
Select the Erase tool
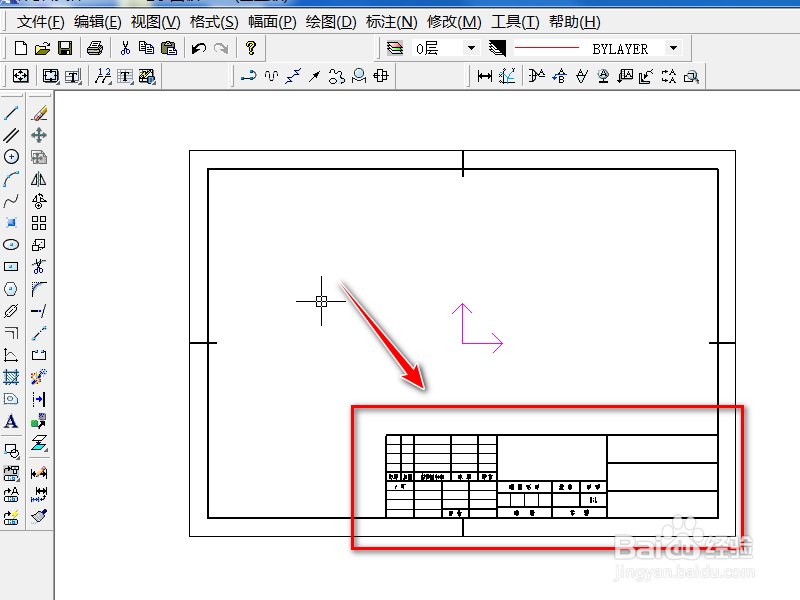[39, 113]
